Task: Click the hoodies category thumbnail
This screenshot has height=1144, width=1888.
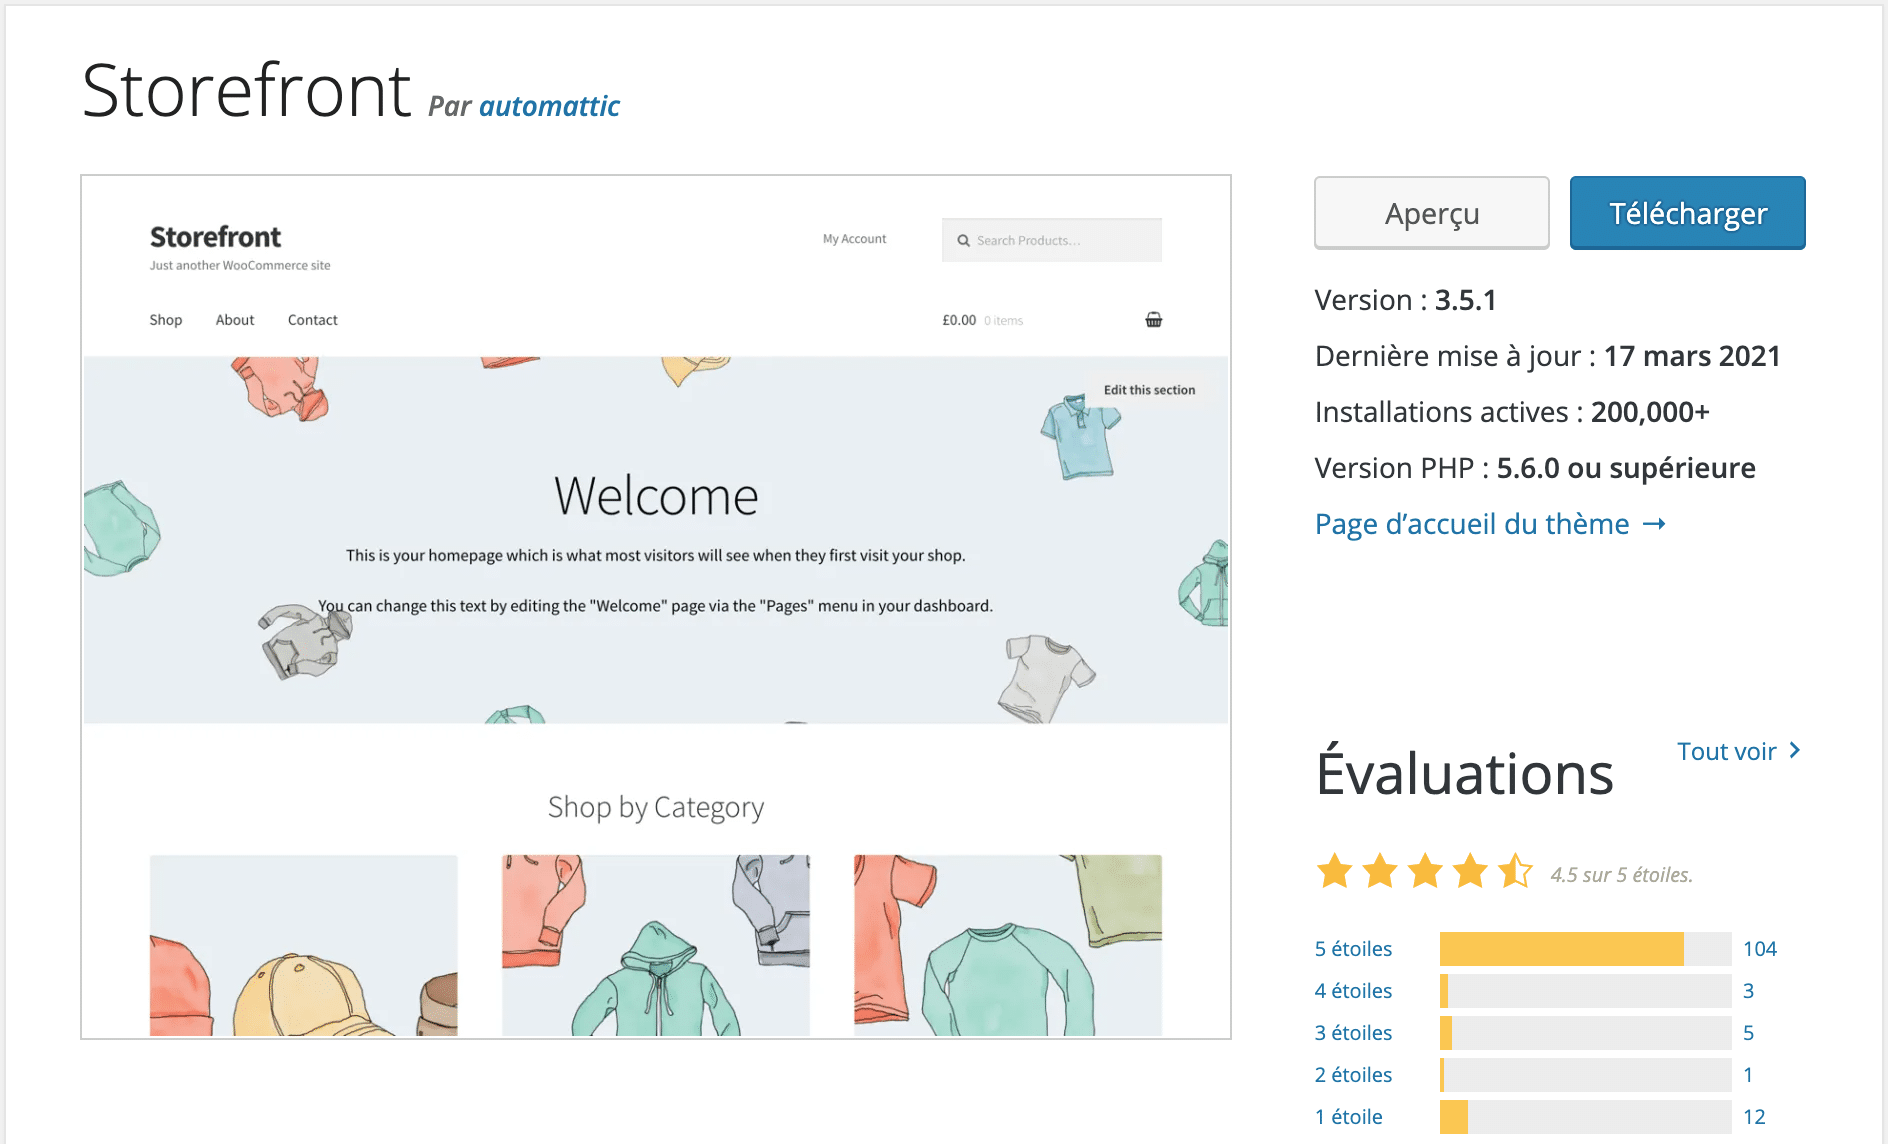Action: pos(655,945)
